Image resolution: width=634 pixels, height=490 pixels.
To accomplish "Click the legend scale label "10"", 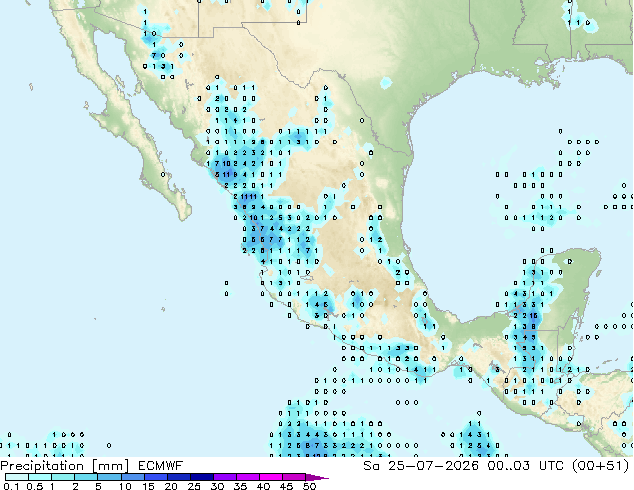I will [125, 486].
